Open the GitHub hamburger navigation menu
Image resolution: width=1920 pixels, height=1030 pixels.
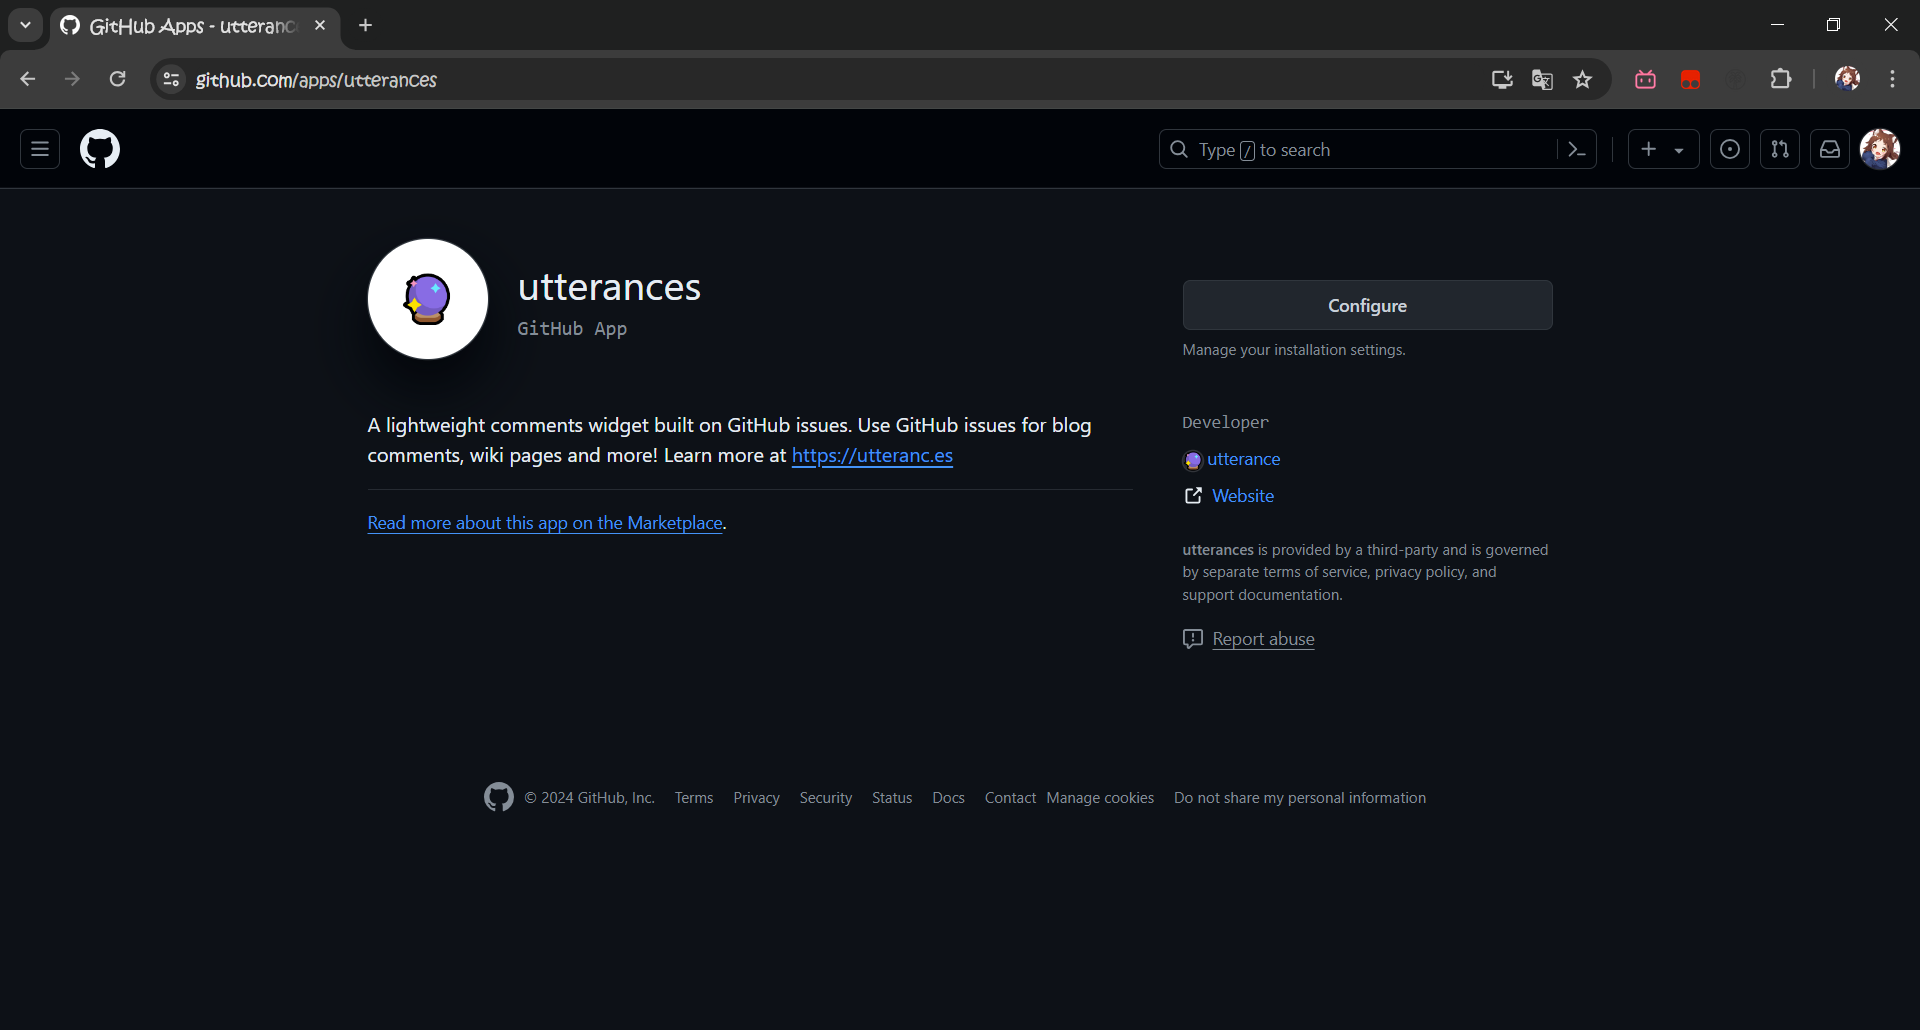point(40,149)
